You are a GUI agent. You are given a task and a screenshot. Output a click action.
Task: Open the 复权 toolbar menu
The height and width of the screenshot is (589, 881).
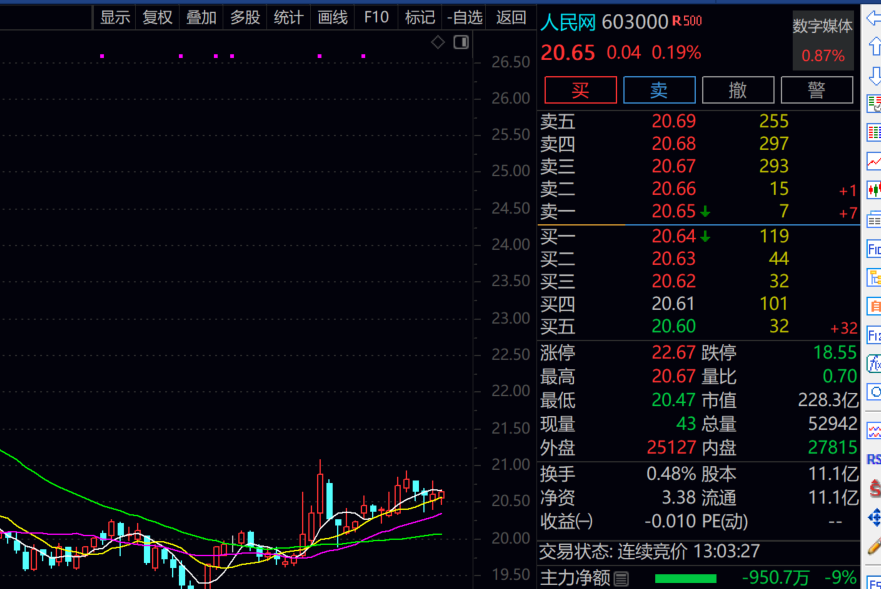tap(157, 17)
